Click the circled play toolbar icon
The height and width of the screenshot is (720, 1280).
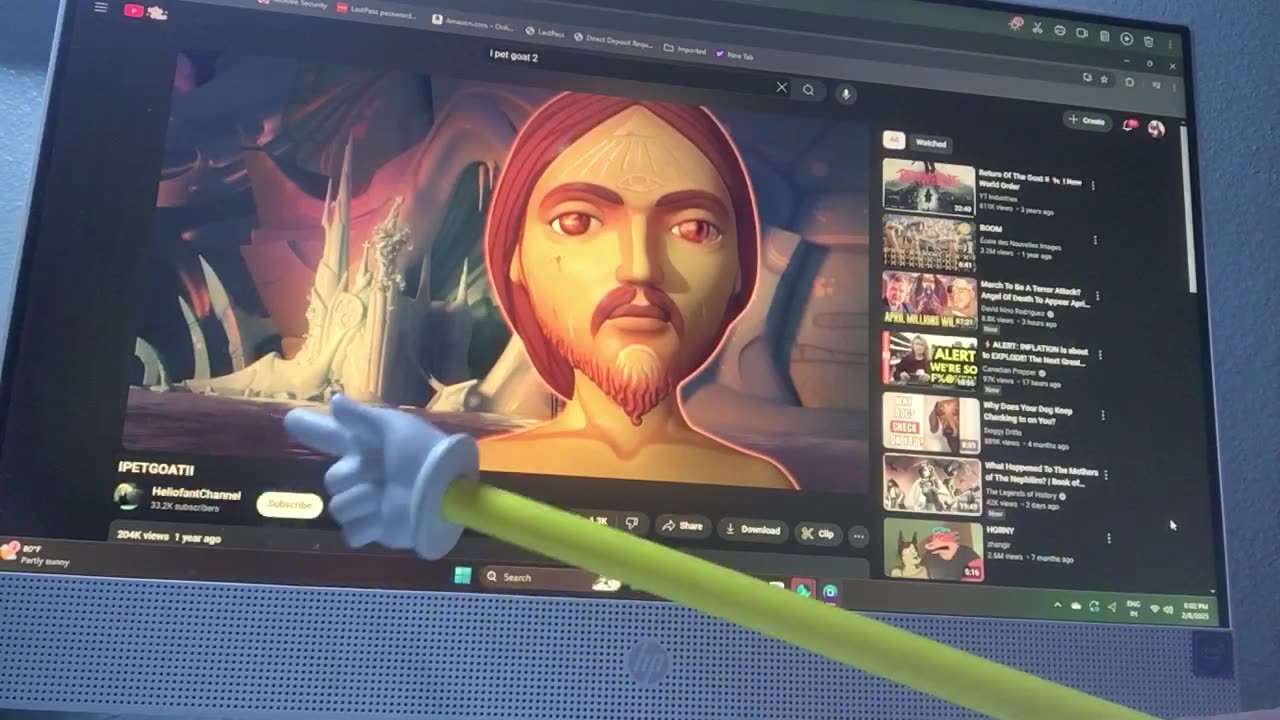[x=1126, y=38]
